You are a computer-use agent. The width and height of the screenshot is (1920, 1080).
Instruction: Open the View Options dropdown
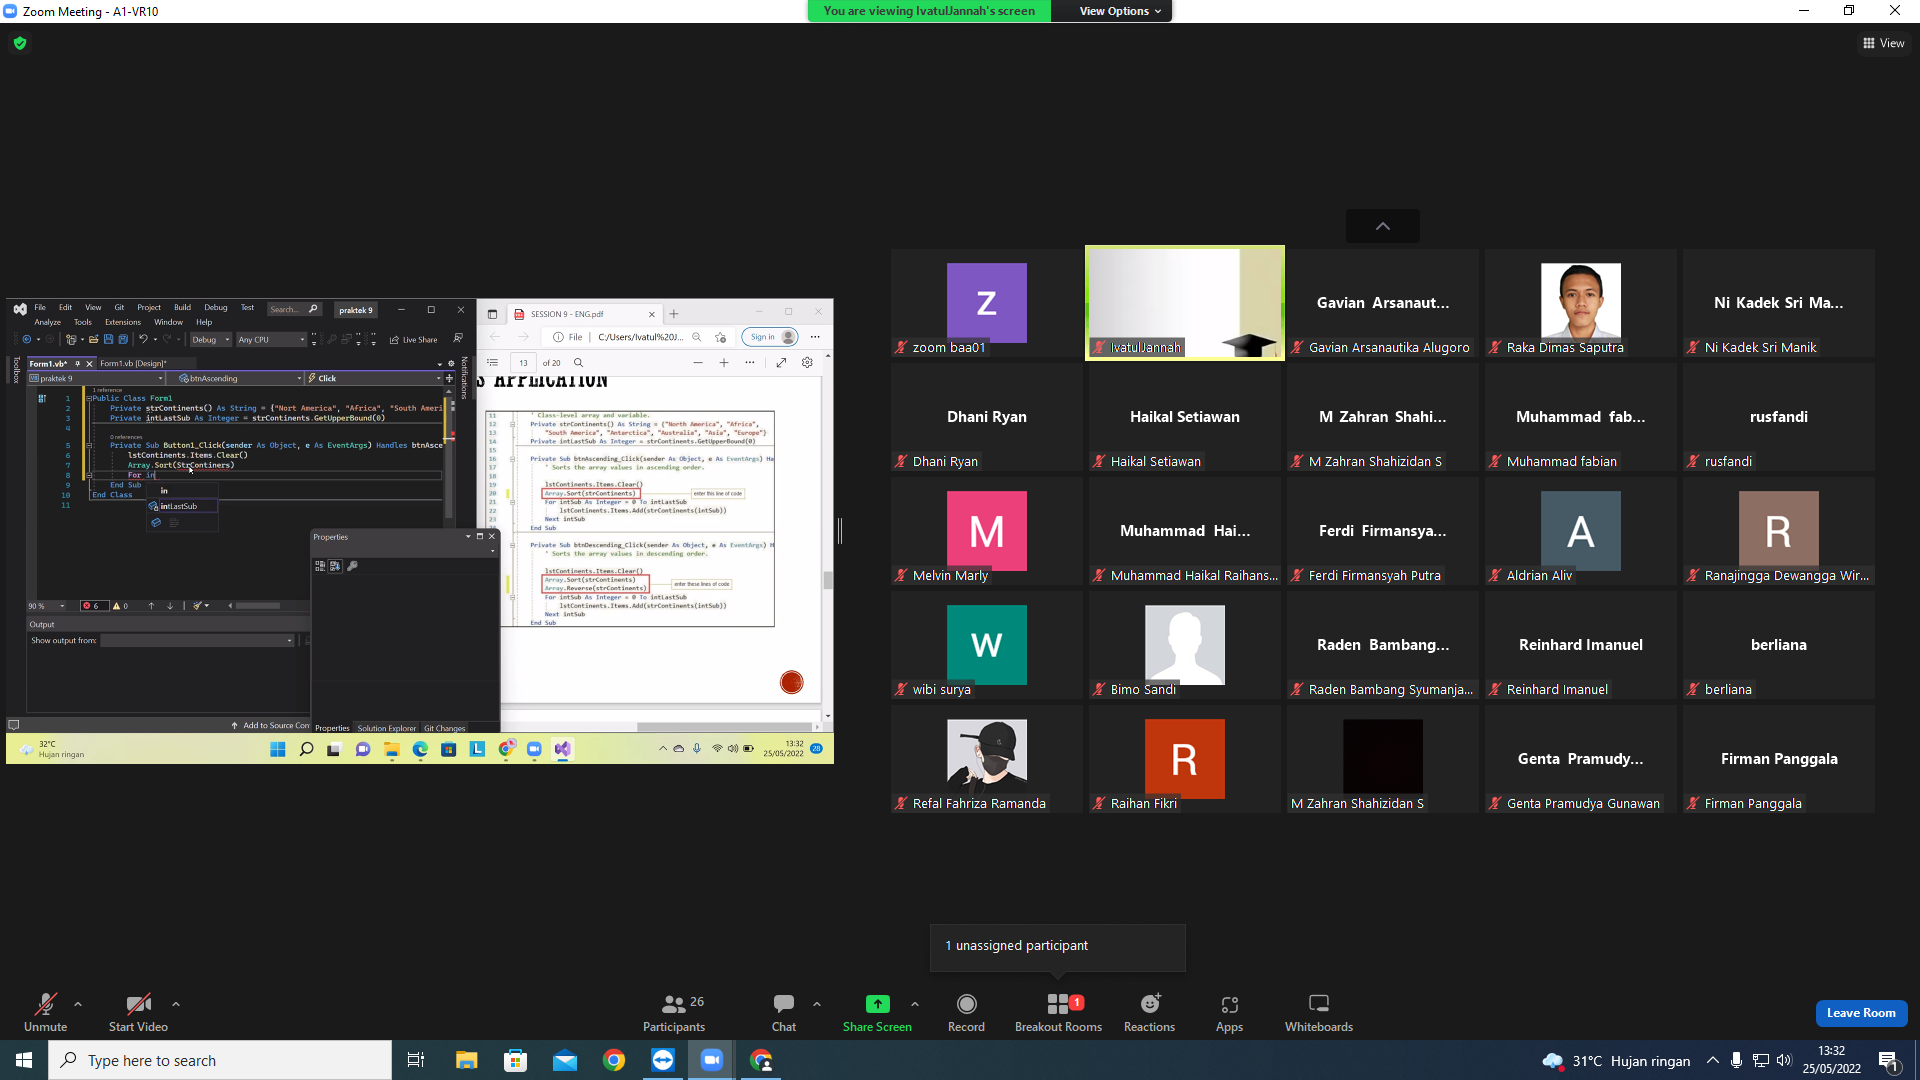pyautogui.click(x=1120, y=11)
